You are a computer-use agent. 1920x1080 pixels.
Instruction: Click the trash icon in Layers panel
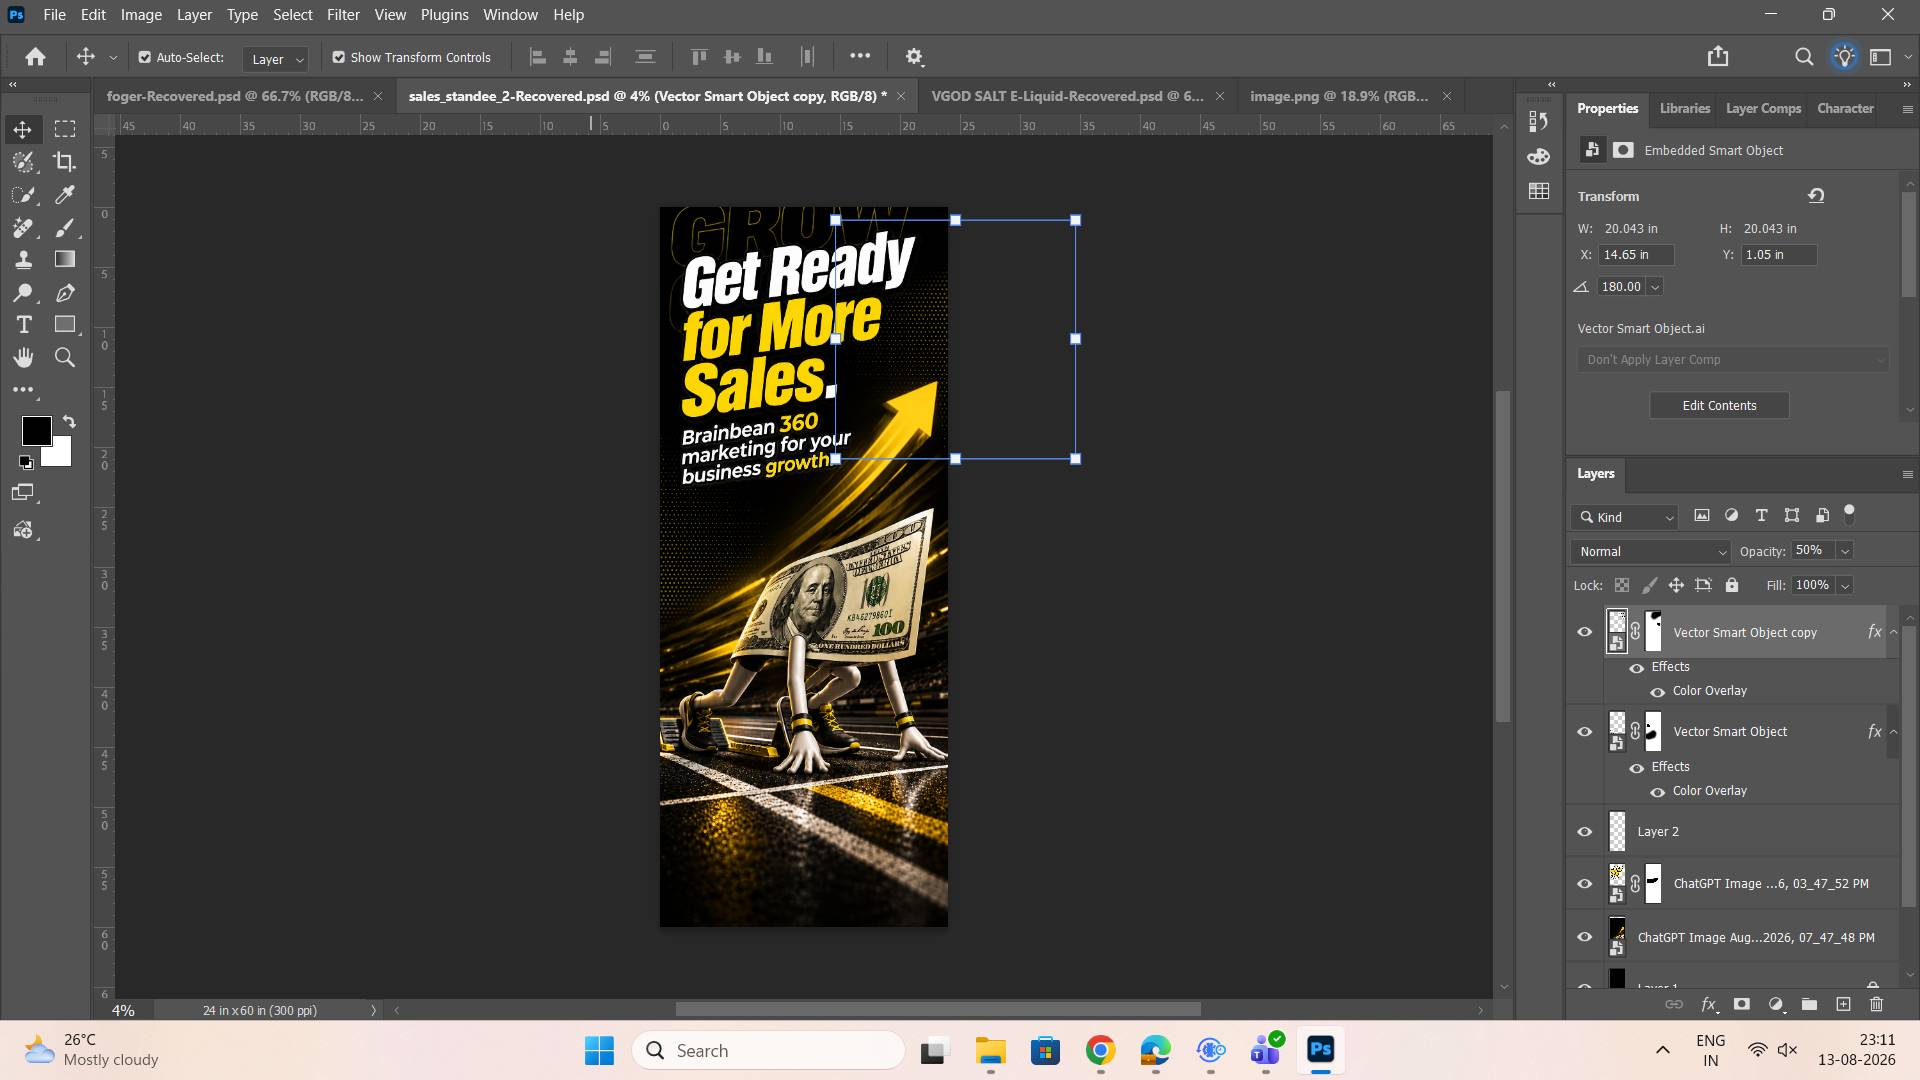[x=1876, y=1004]
